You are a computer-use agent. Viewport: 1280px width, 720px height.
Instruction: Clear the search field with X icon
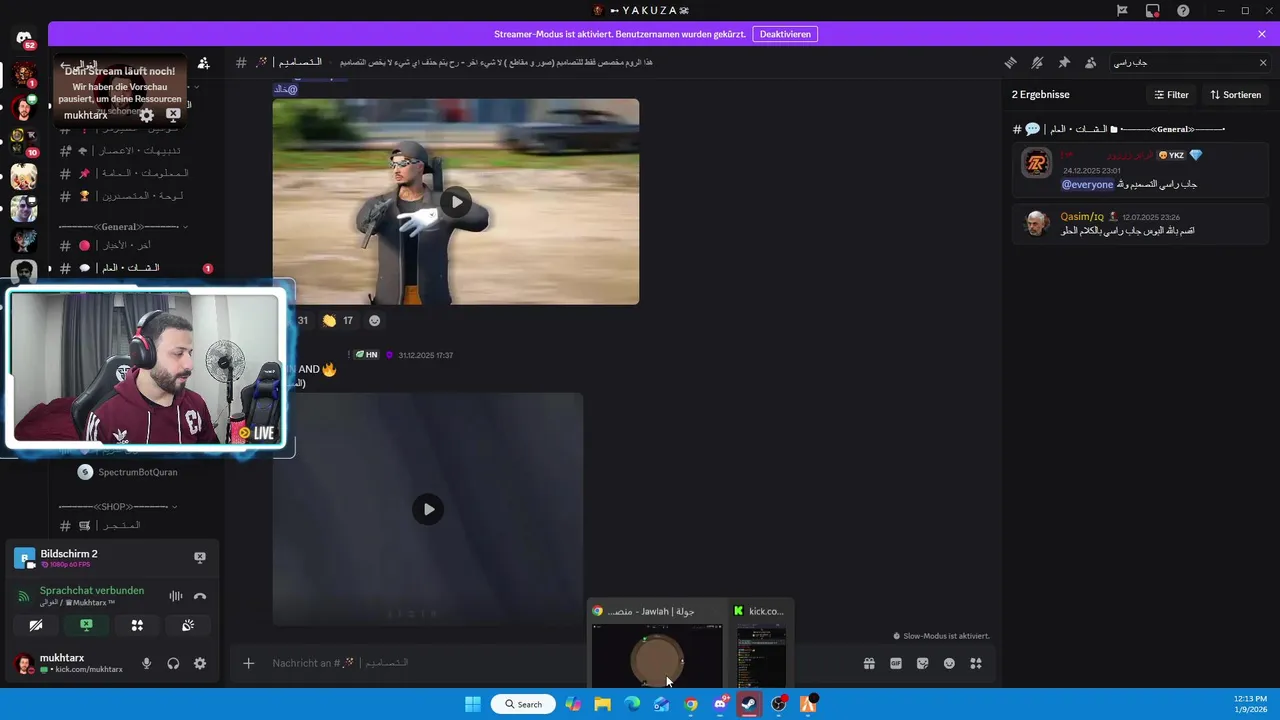coord(1263,62)
